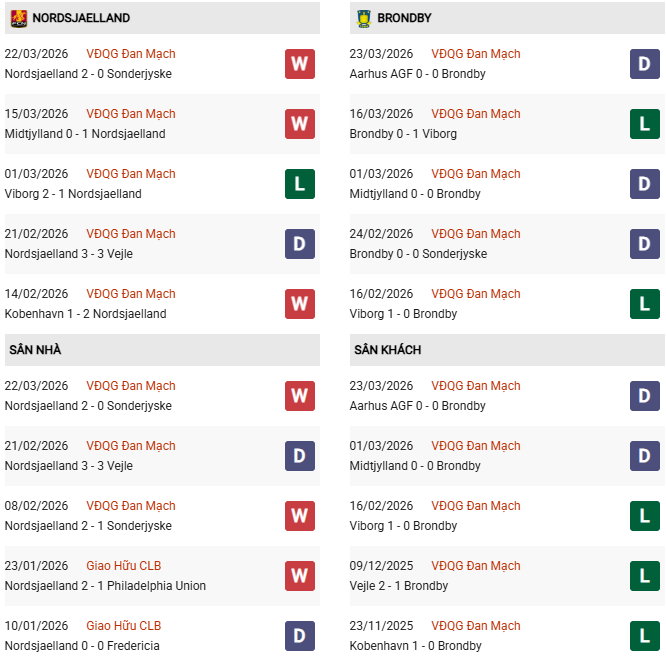The width and height of the screenshot is (666, 659).
Task: Click W badge for the Philadelphia Union match
Action: pyautogui.click(x=300, y=576)
